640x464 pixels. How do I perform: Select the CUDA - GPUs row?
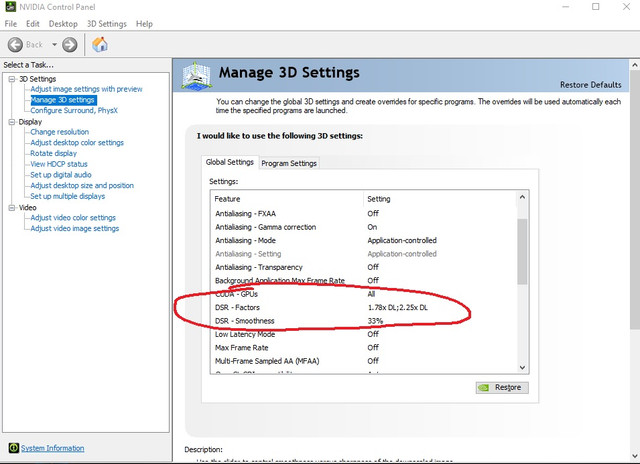click(364, 294)
